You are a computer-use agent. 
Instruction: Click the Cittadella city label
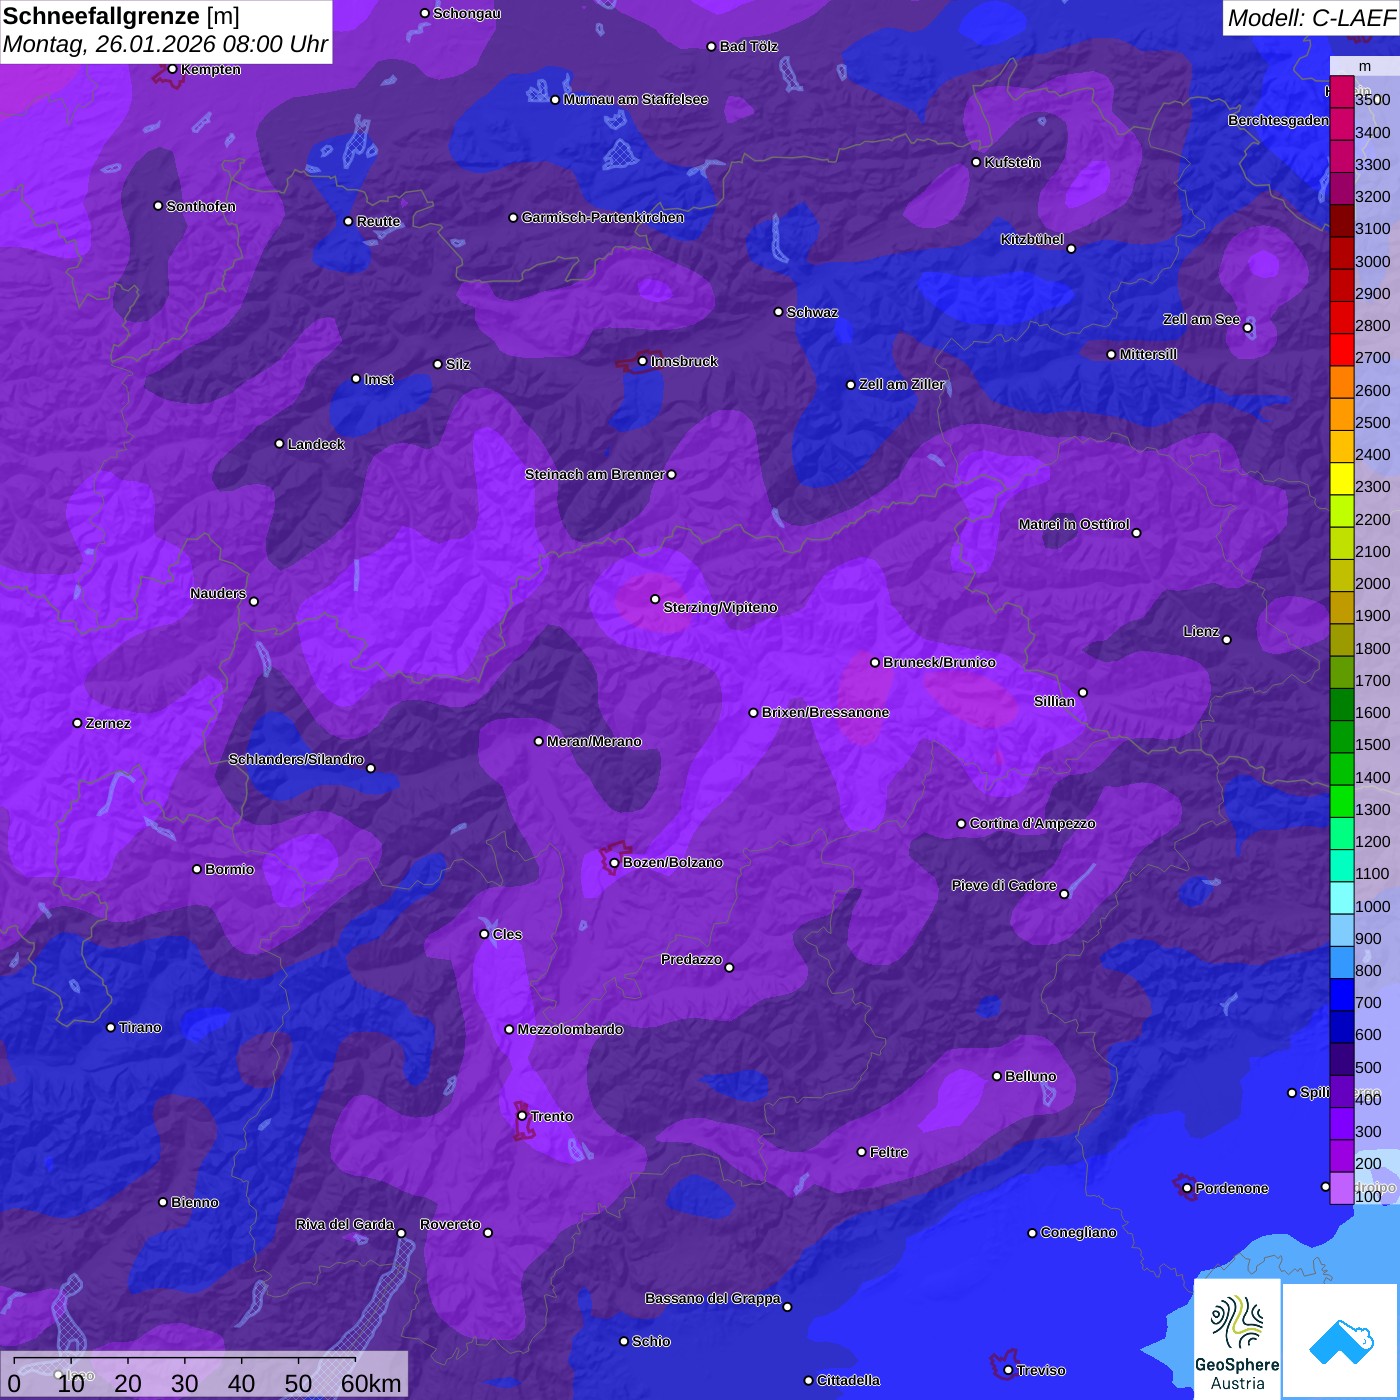click(848, 1380)
